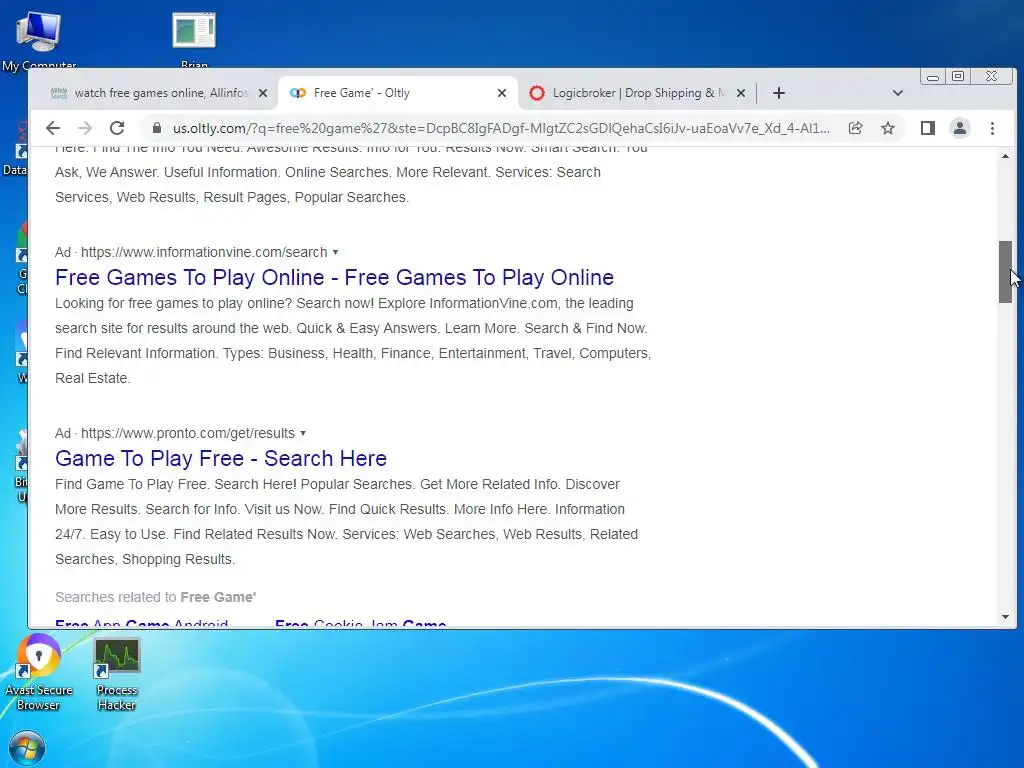Open a new tab with the plus button
The width and height of the screenshot is (1024, 768).
tap(778, 93)
